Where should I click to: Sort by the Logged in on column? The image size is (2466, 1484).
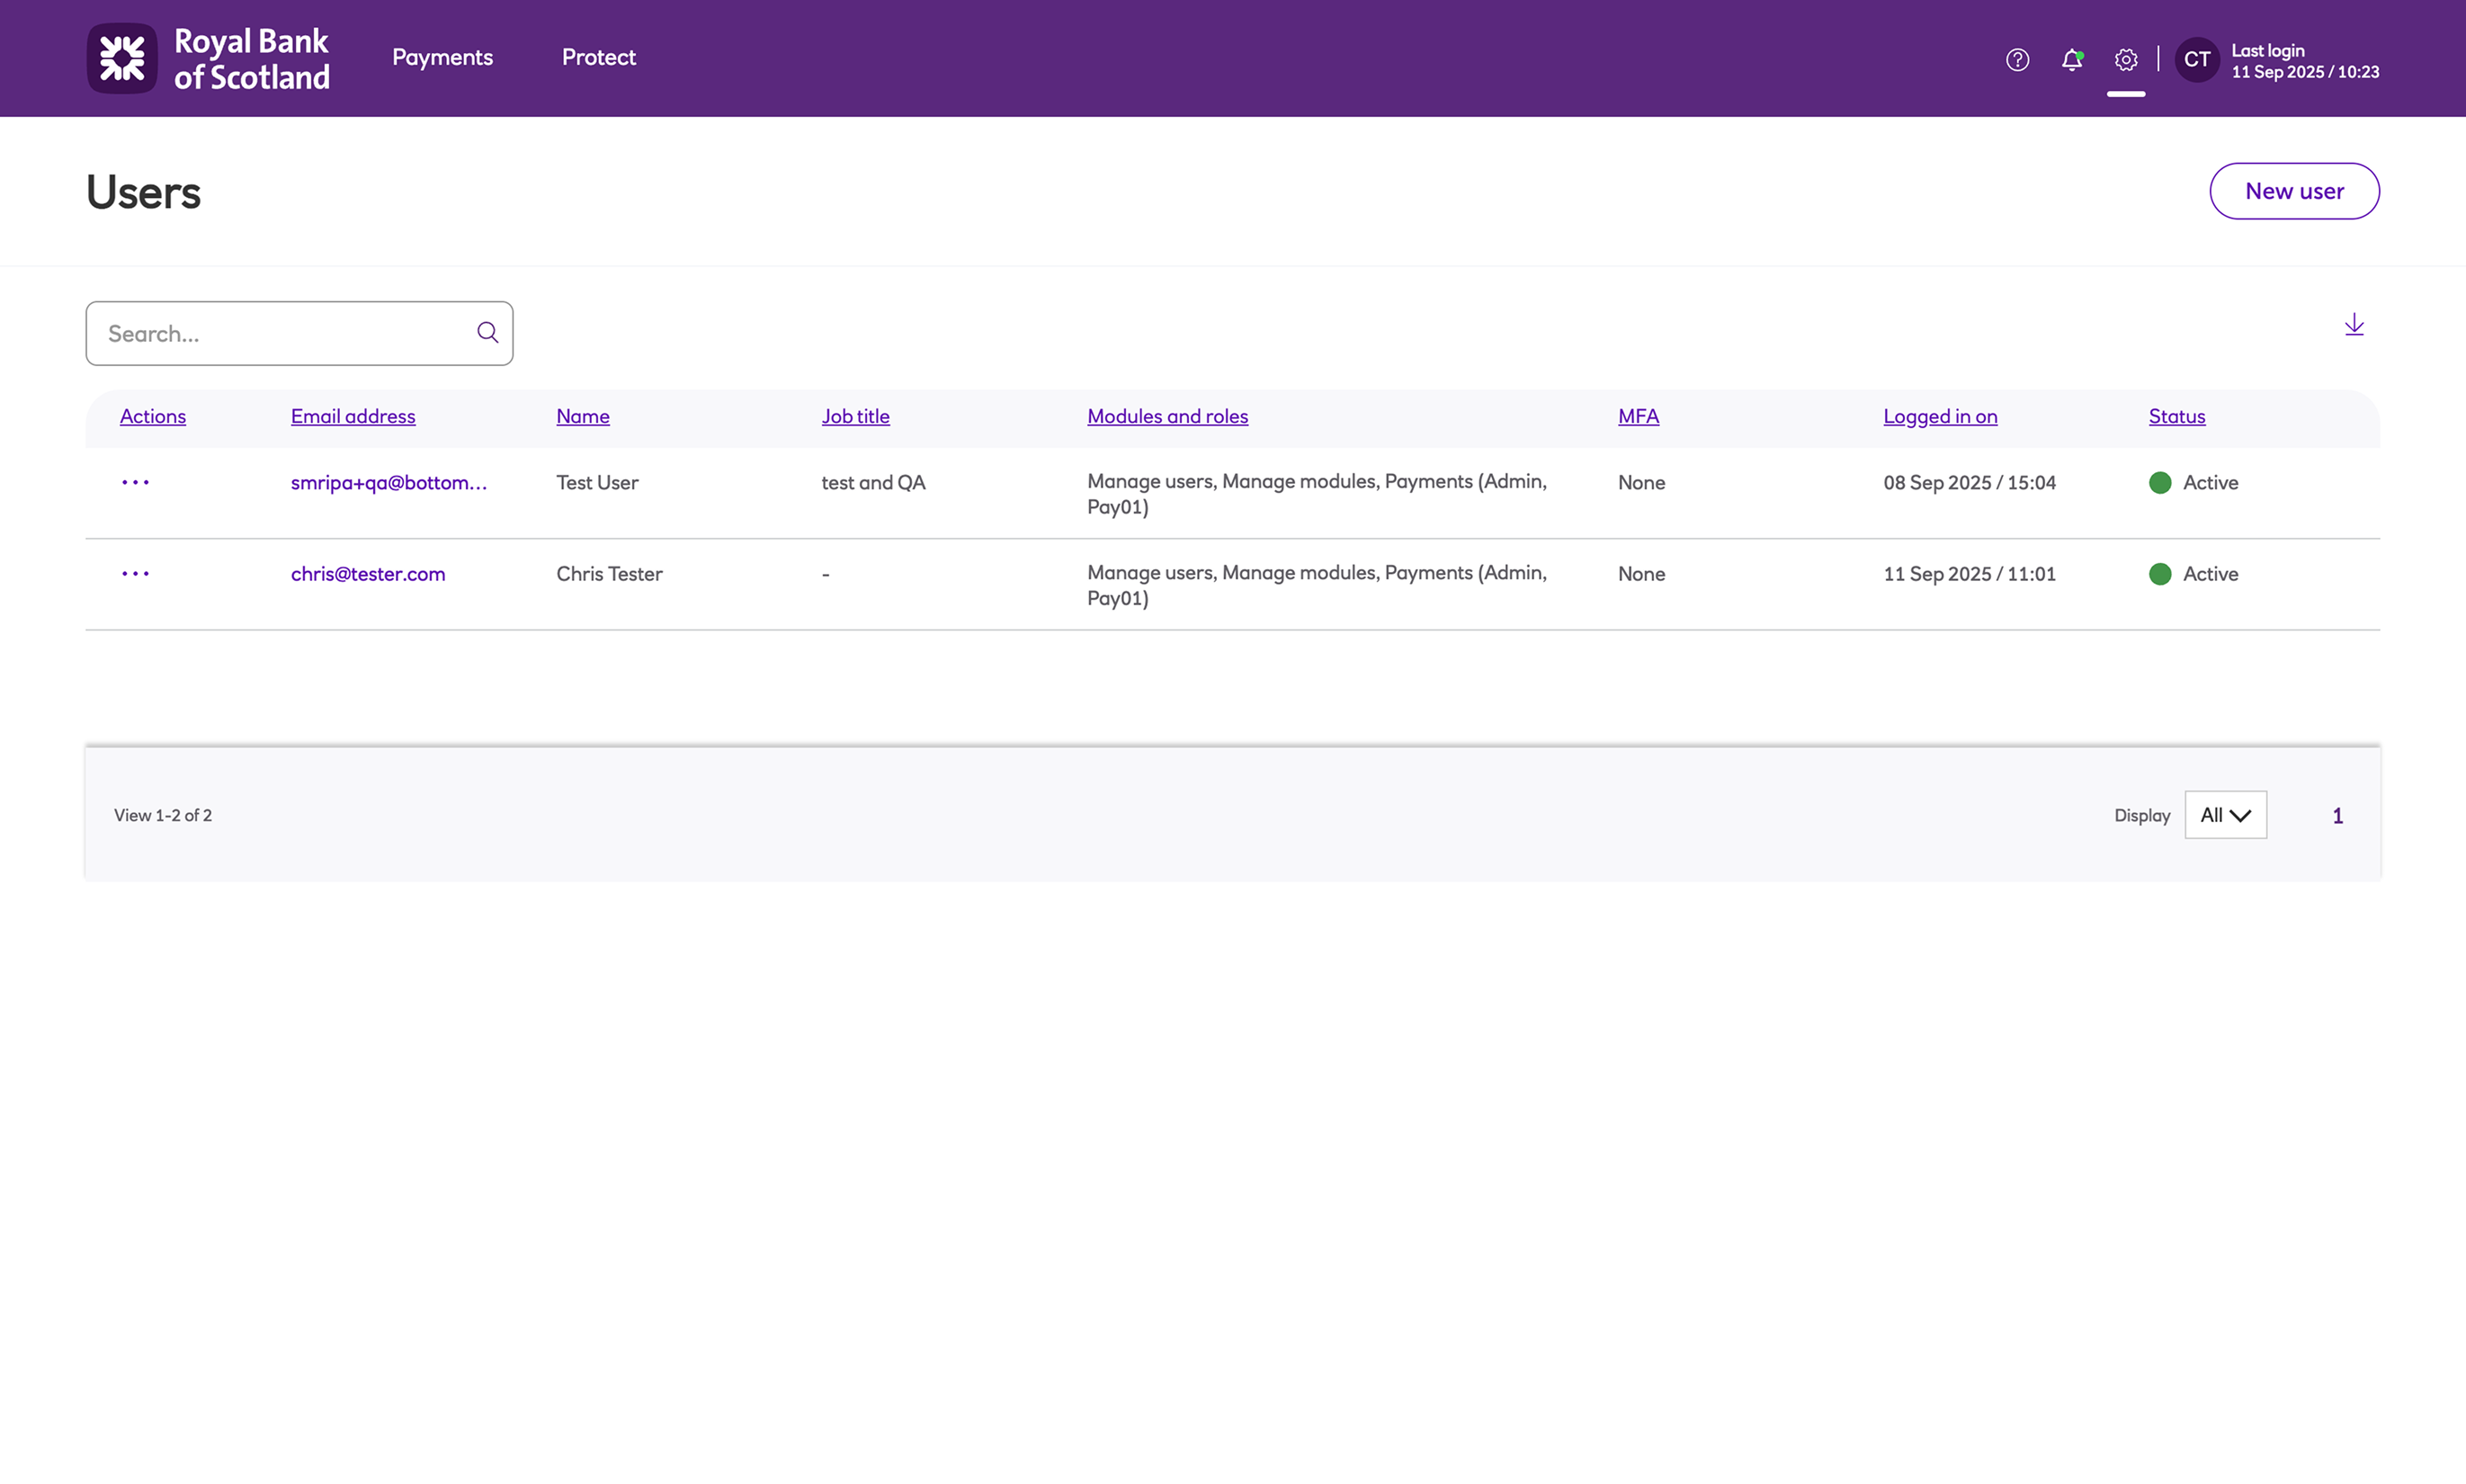[1939, 417]
